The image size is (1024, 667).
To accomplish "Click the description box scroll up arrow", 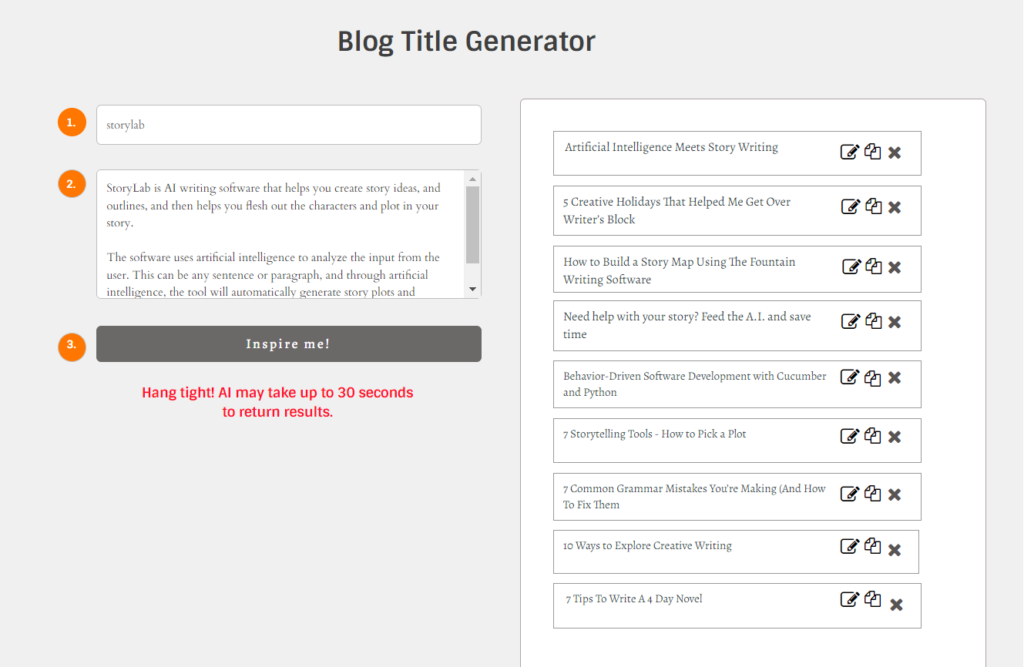I will tap(473, 179).
